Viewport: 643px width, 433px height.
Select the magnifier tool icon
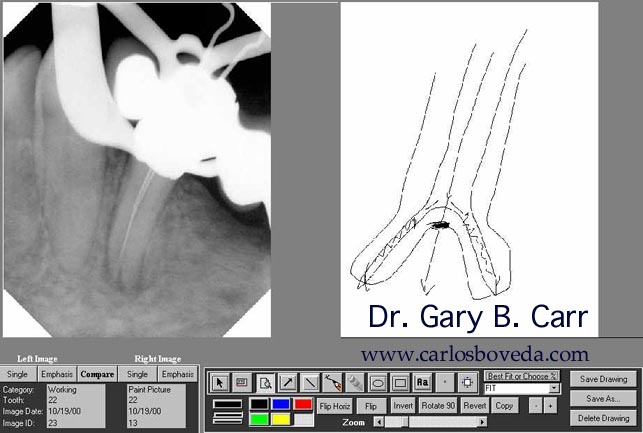[x=264, y=382]
